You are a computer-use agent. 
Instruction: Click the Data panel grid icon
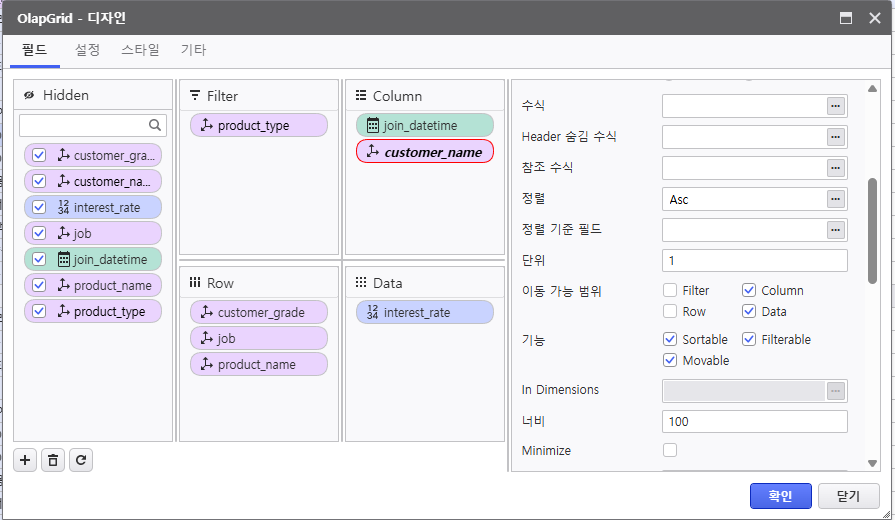(361, 283)
